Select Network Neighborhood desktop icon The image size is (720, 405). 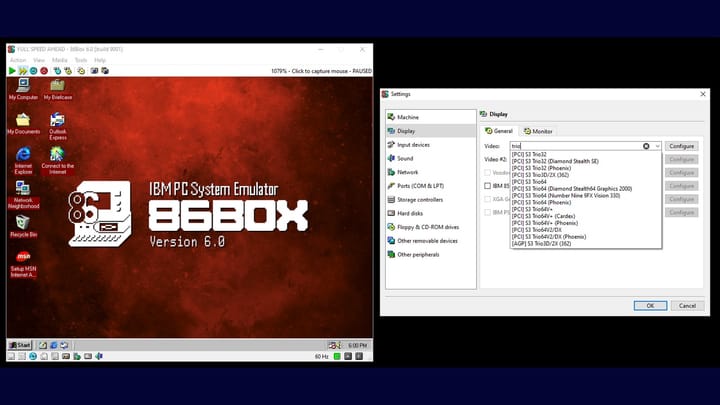[23, 195]
